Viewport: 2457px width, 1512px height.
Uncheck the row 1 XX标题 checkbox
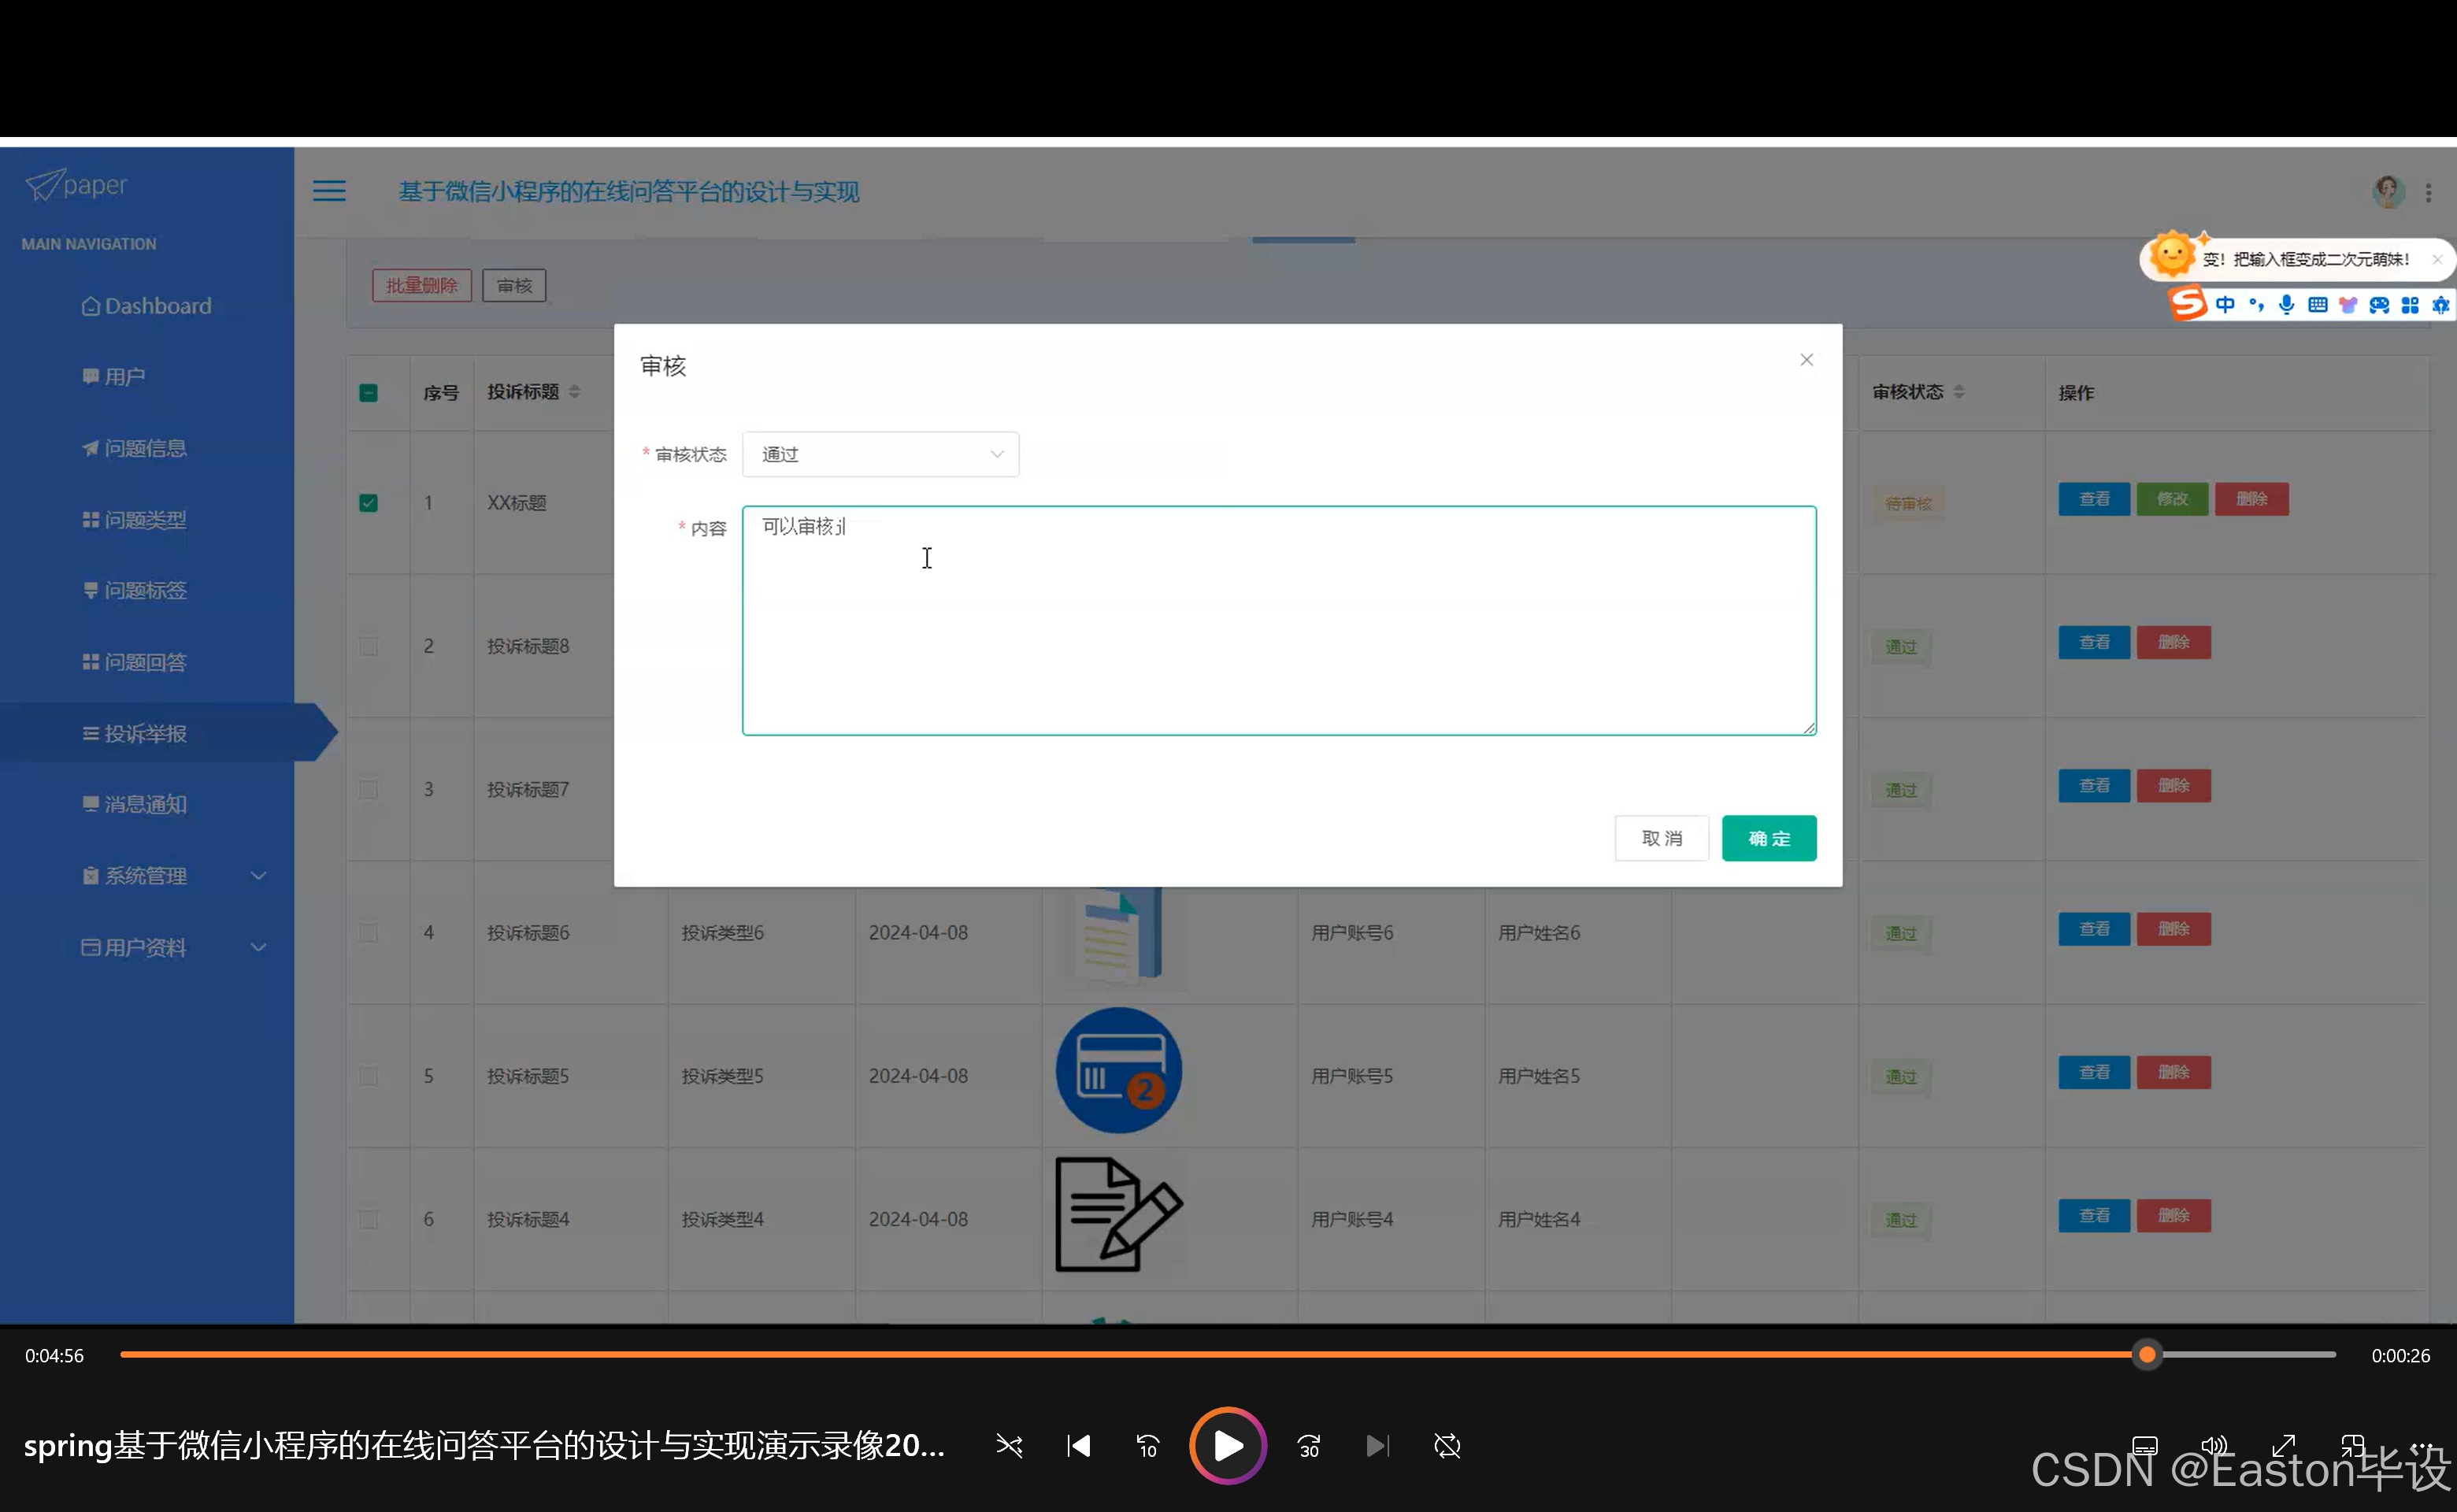(x=368, y=503)
